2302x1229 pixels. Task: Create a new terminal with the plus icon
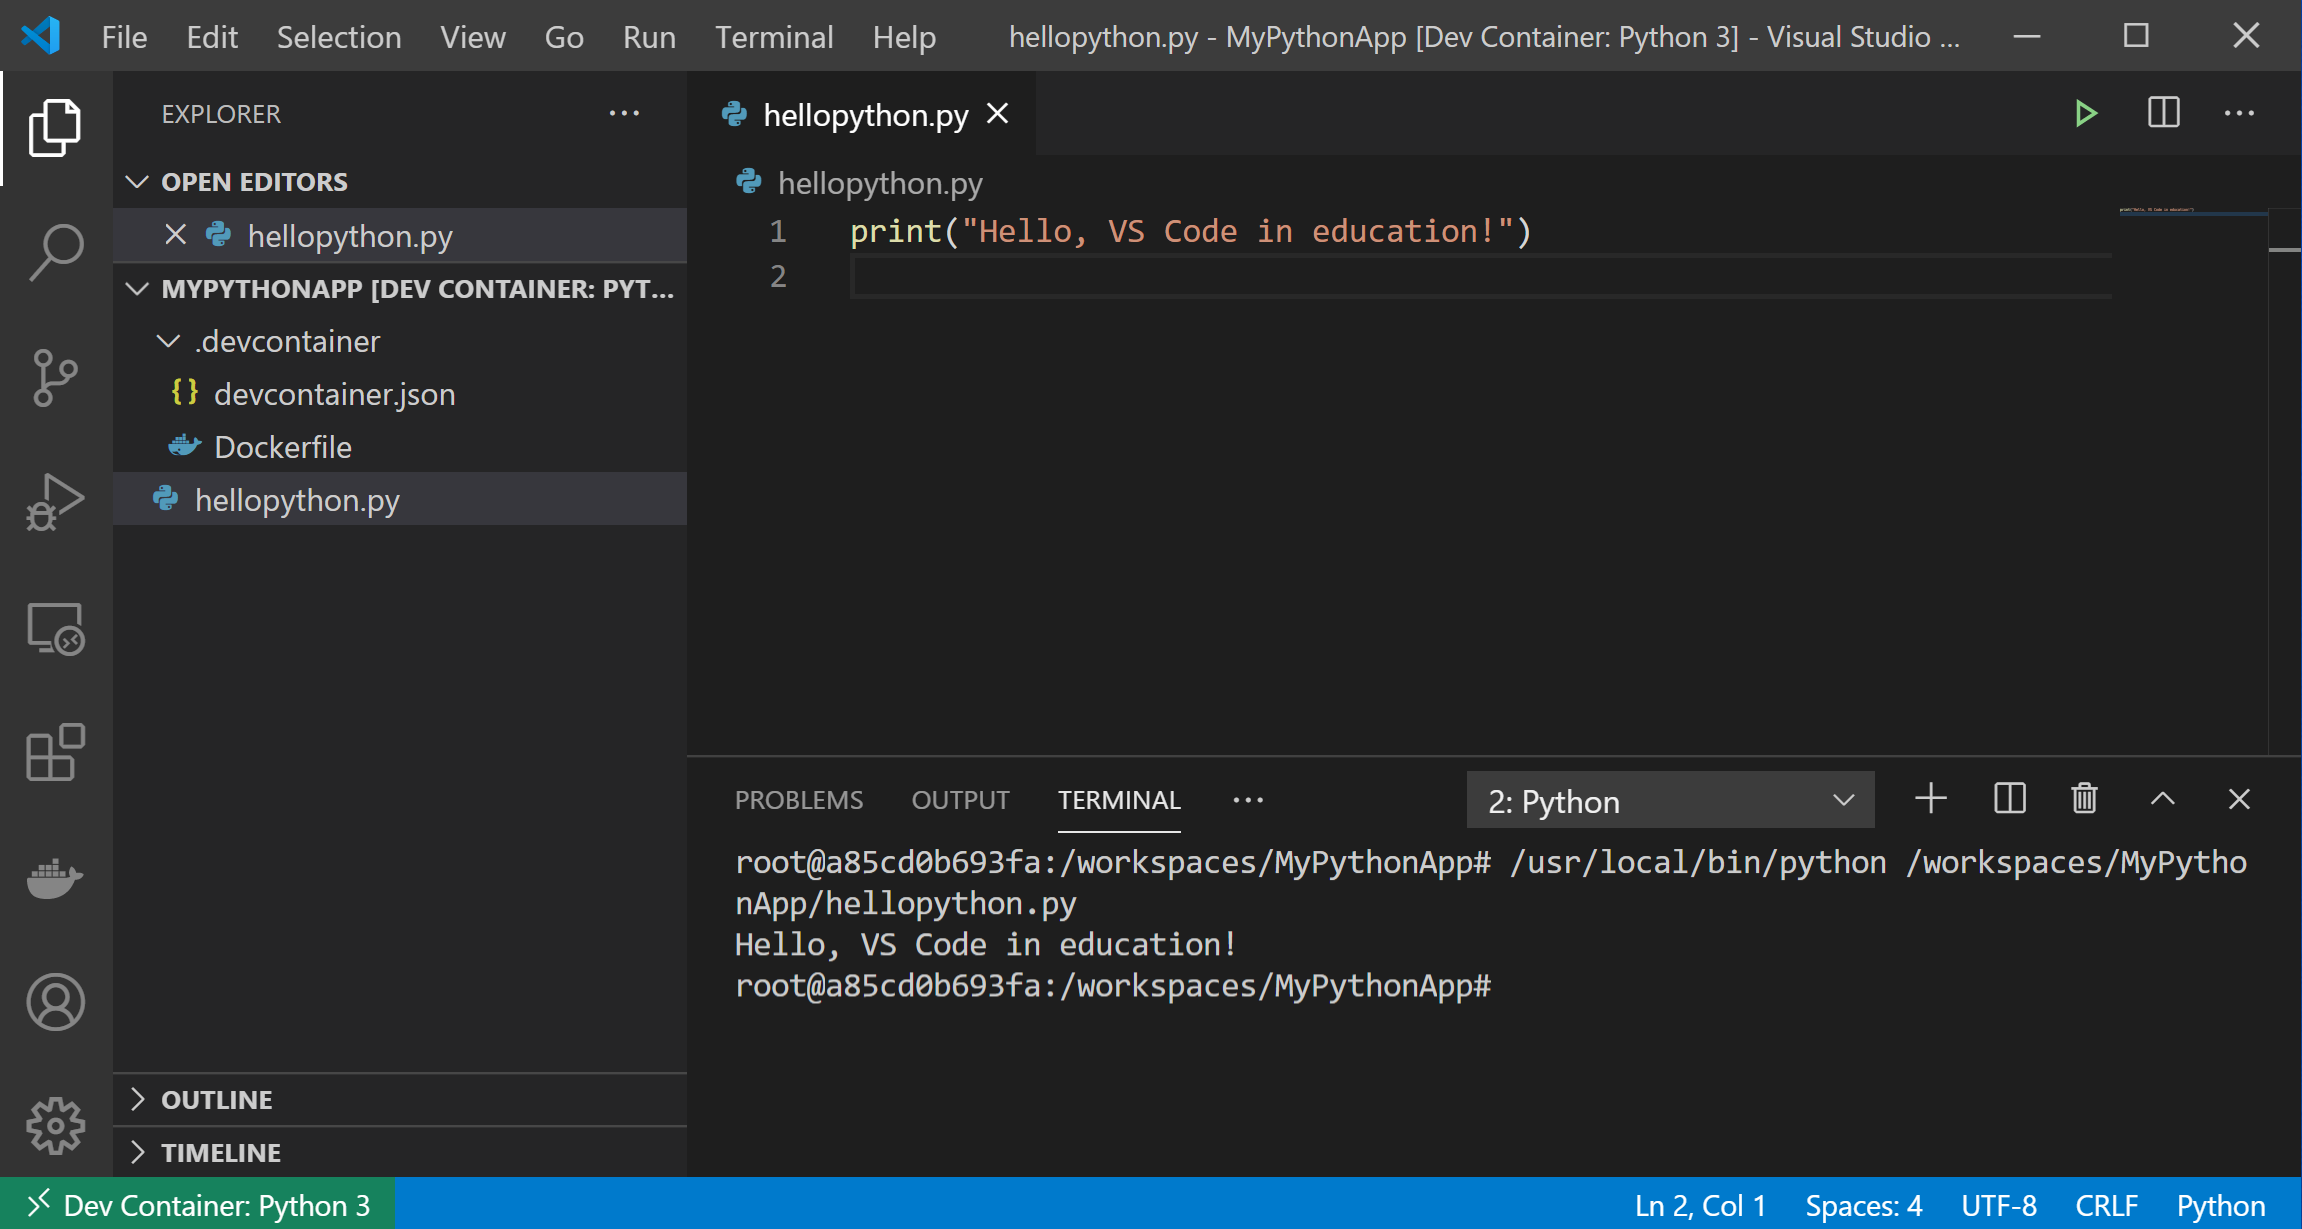click(x=1931, y=799)
